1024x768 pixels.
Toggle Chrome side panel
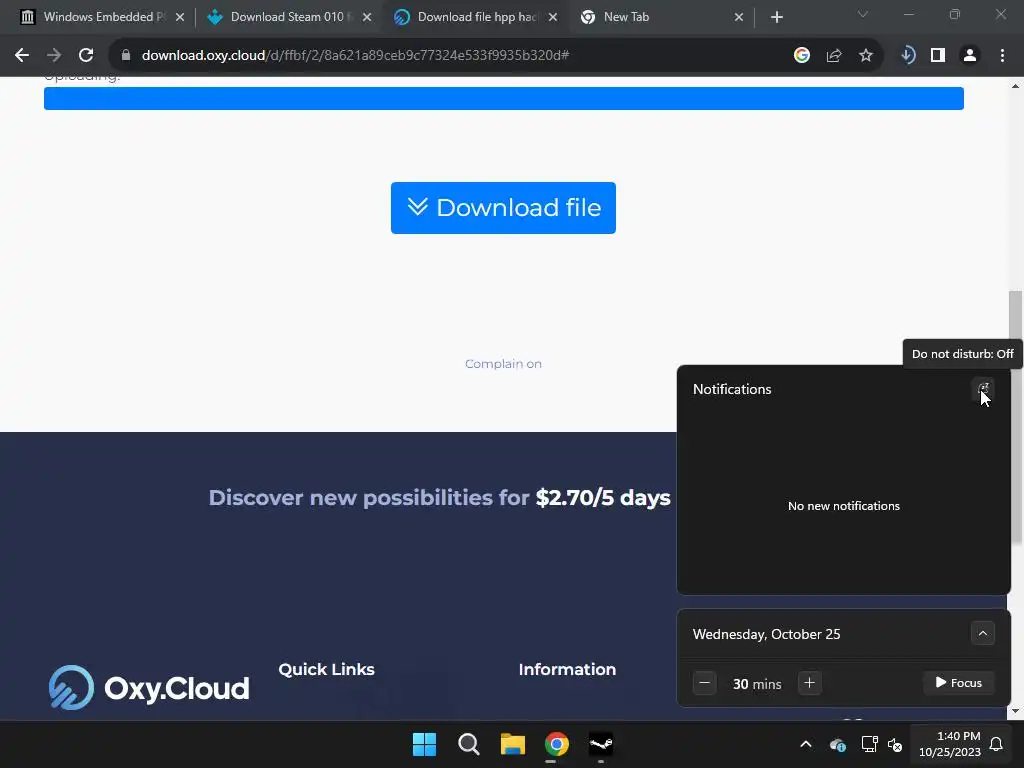coord(938,56)
